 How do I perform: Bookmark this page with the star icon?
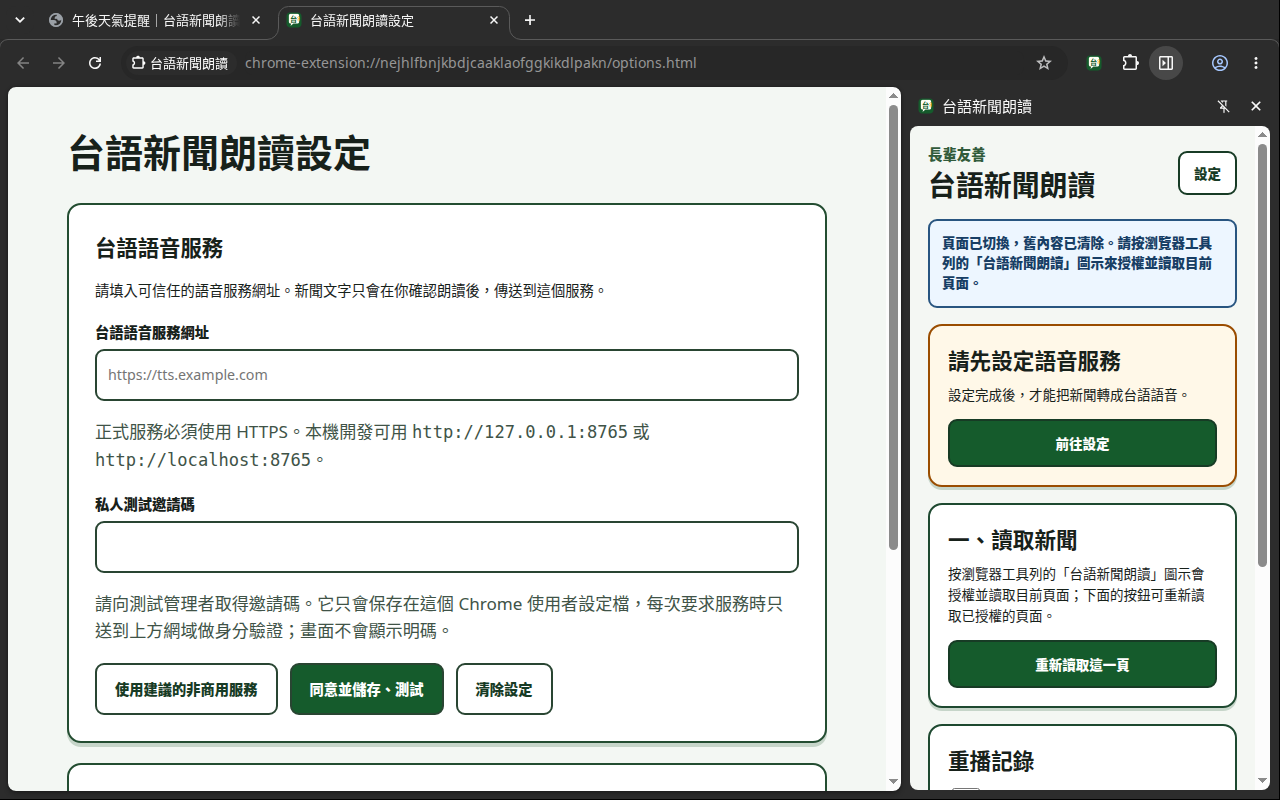coord(1044,63)
